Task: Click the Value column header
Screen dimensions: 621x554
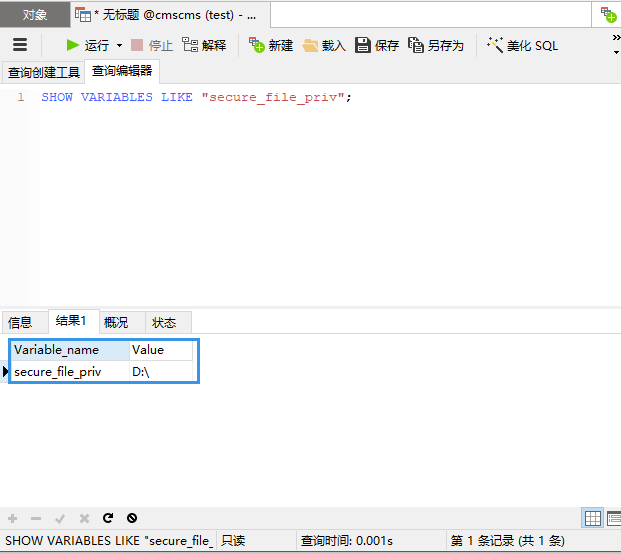Action: tap(160, 350)
